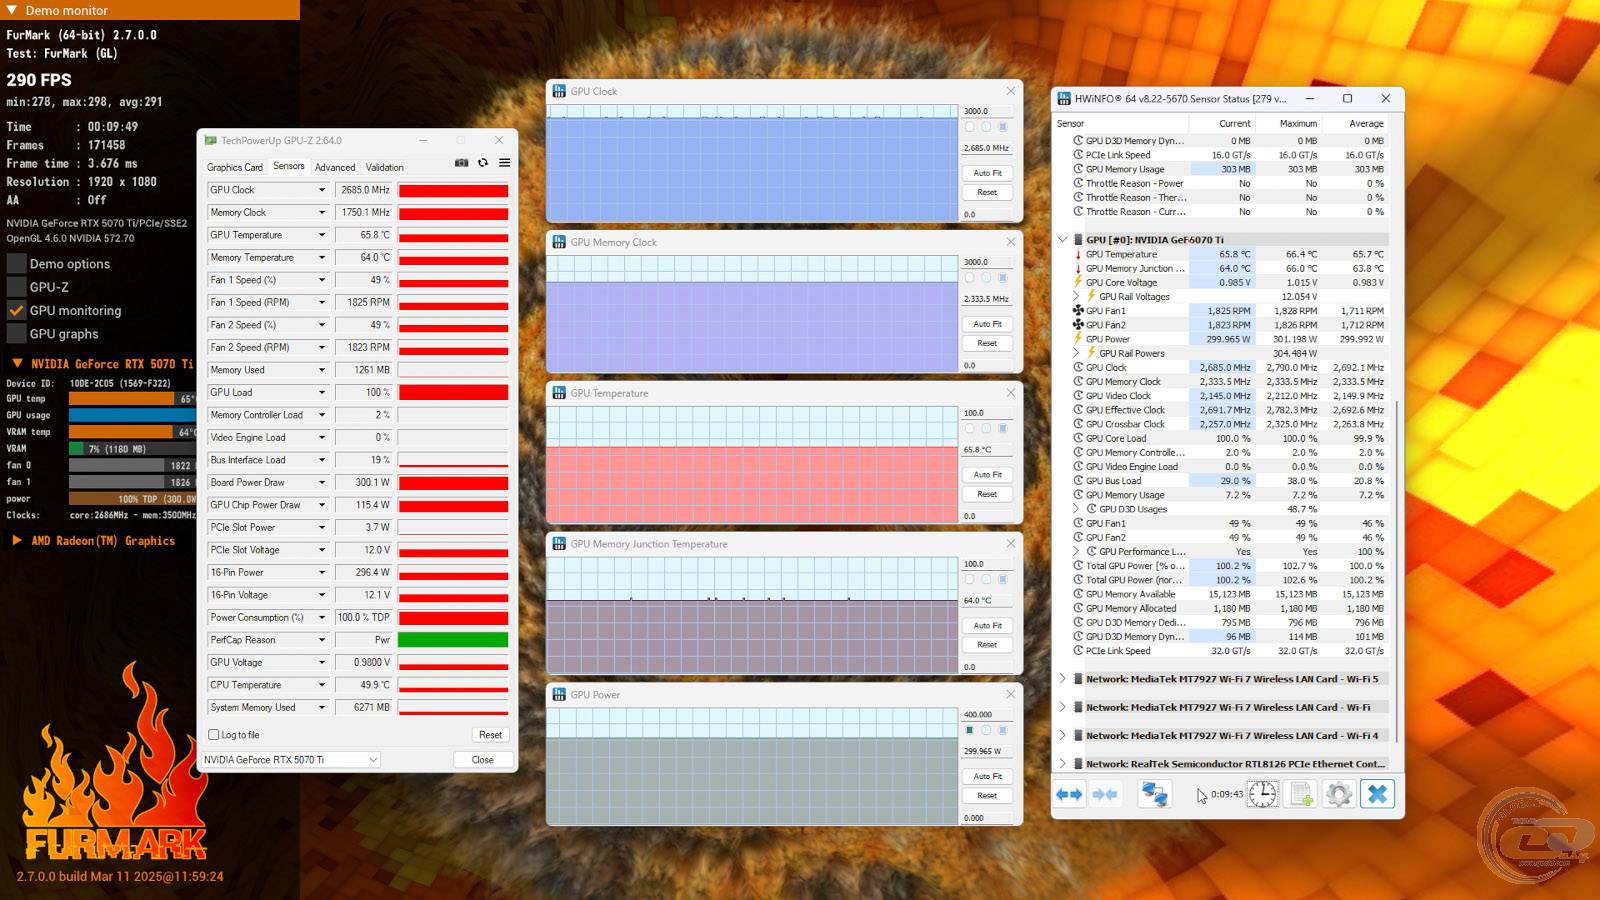Click GPU Temperature thermometer icon in HWiNFO

[1078, 254]
